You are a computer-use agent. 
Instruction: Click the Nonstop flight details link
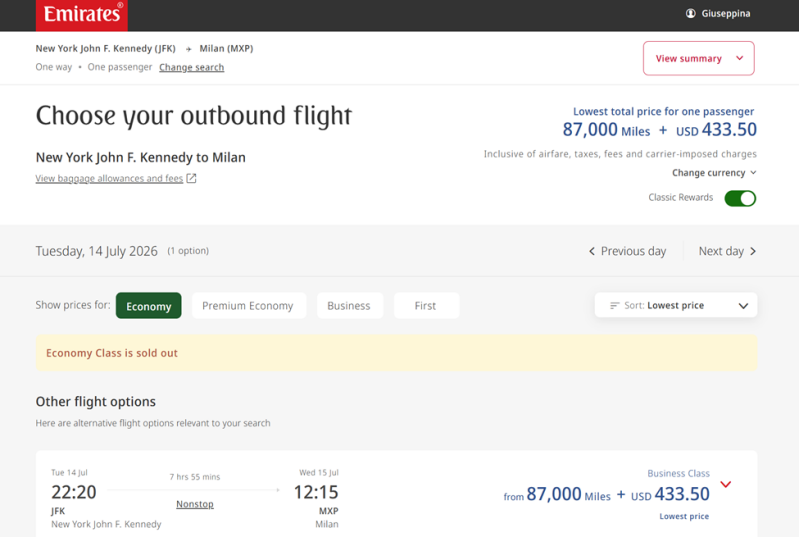tap(195, 504)
